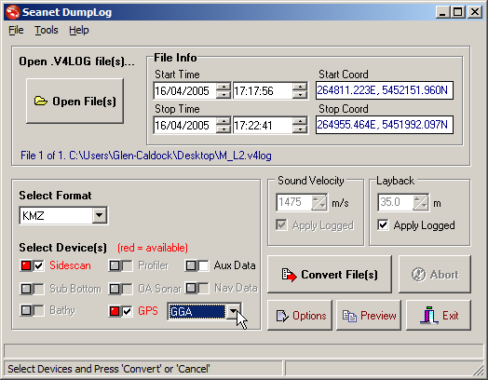Toggle Sound Velocity Apply Logged checkbox
This screenshot has height=380, width=488.
(x=281, y=225)
